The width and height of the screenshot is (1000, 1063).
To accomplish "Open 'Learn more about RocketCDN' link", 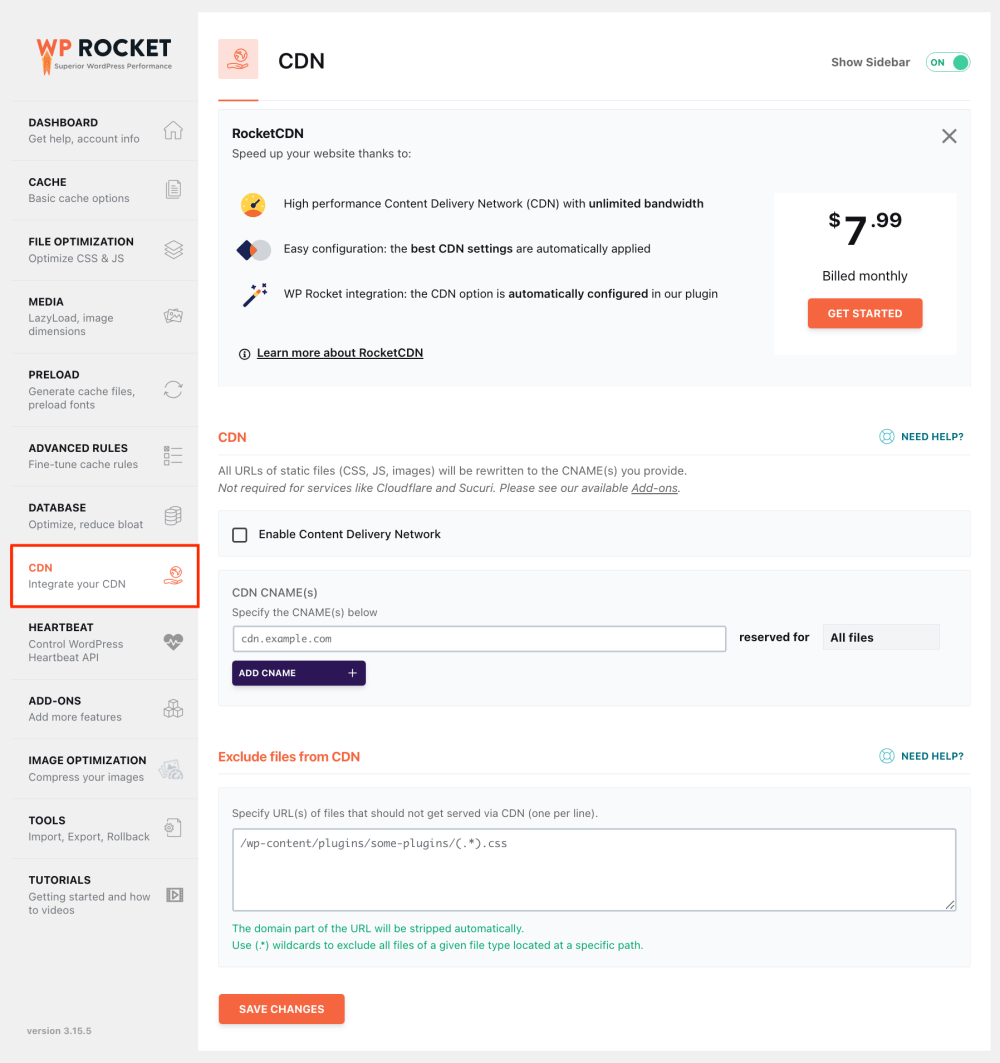I will pos(340,353).
